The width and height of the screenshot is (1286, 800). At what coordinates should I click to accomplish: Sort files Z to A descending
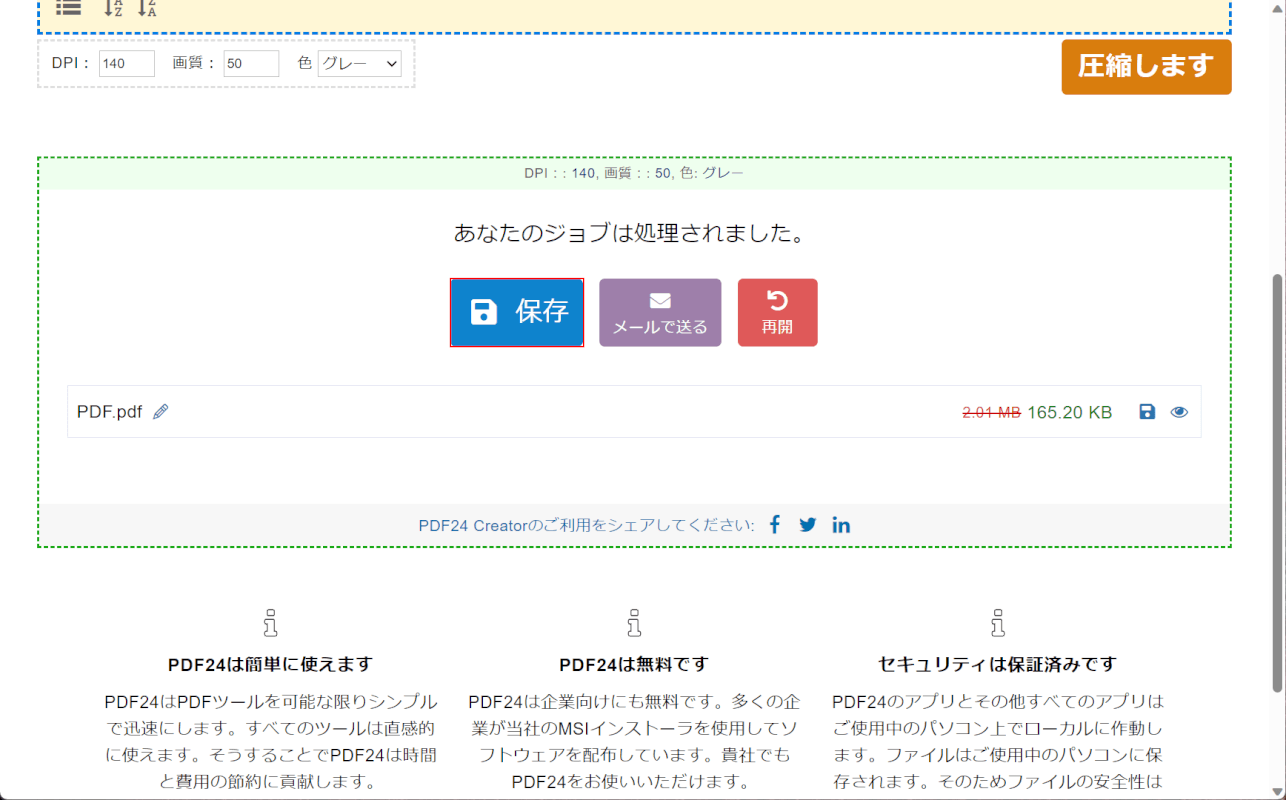pos(146,8)
